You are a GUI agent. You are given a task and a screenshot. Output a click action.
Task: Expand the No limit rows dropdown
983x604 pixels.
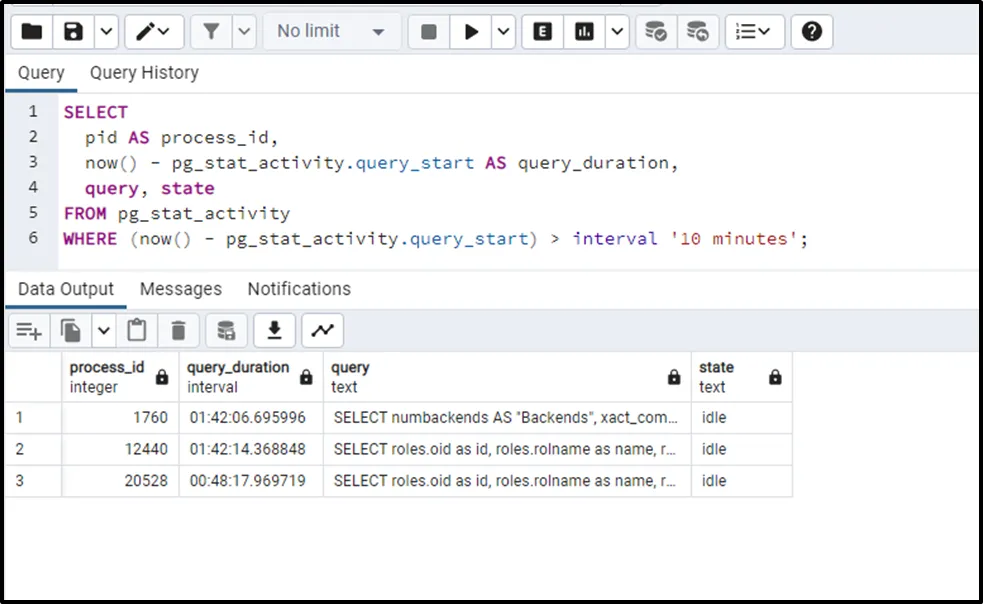coord(331,32)
